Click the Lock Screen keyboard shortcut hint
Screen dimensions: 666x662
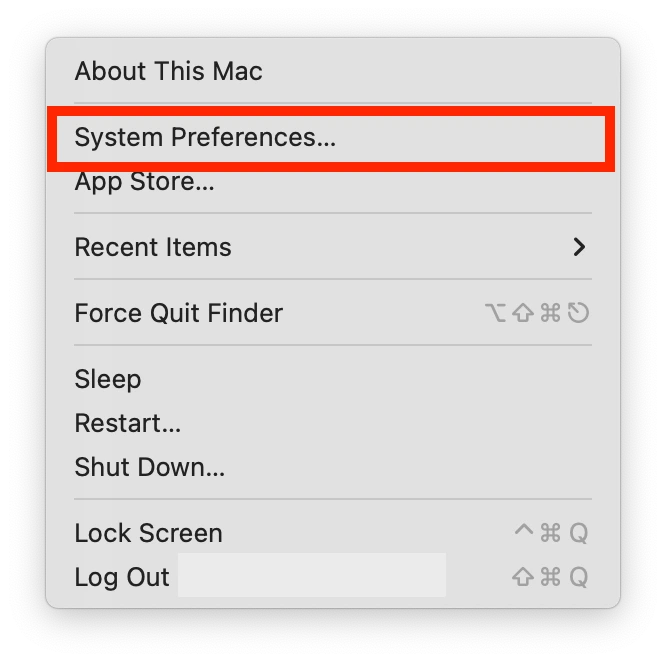pyautogui.click(x=551, y=533)
